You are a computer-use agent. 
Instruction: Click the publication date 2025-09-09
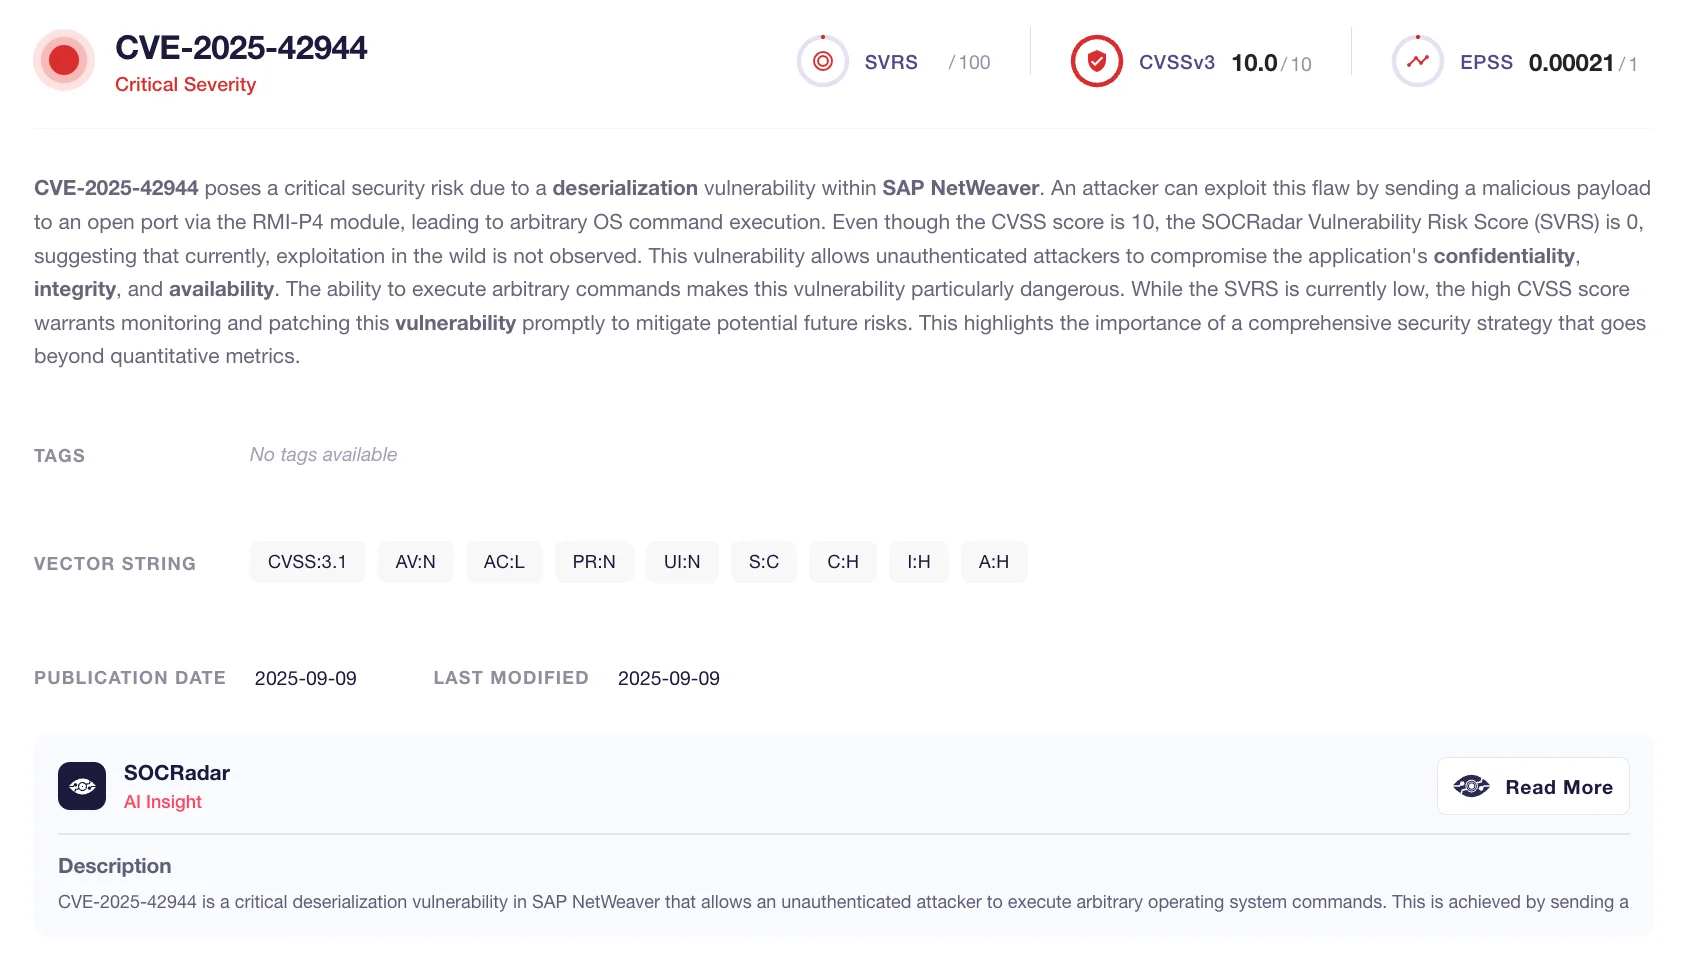[x=306, y=679]
